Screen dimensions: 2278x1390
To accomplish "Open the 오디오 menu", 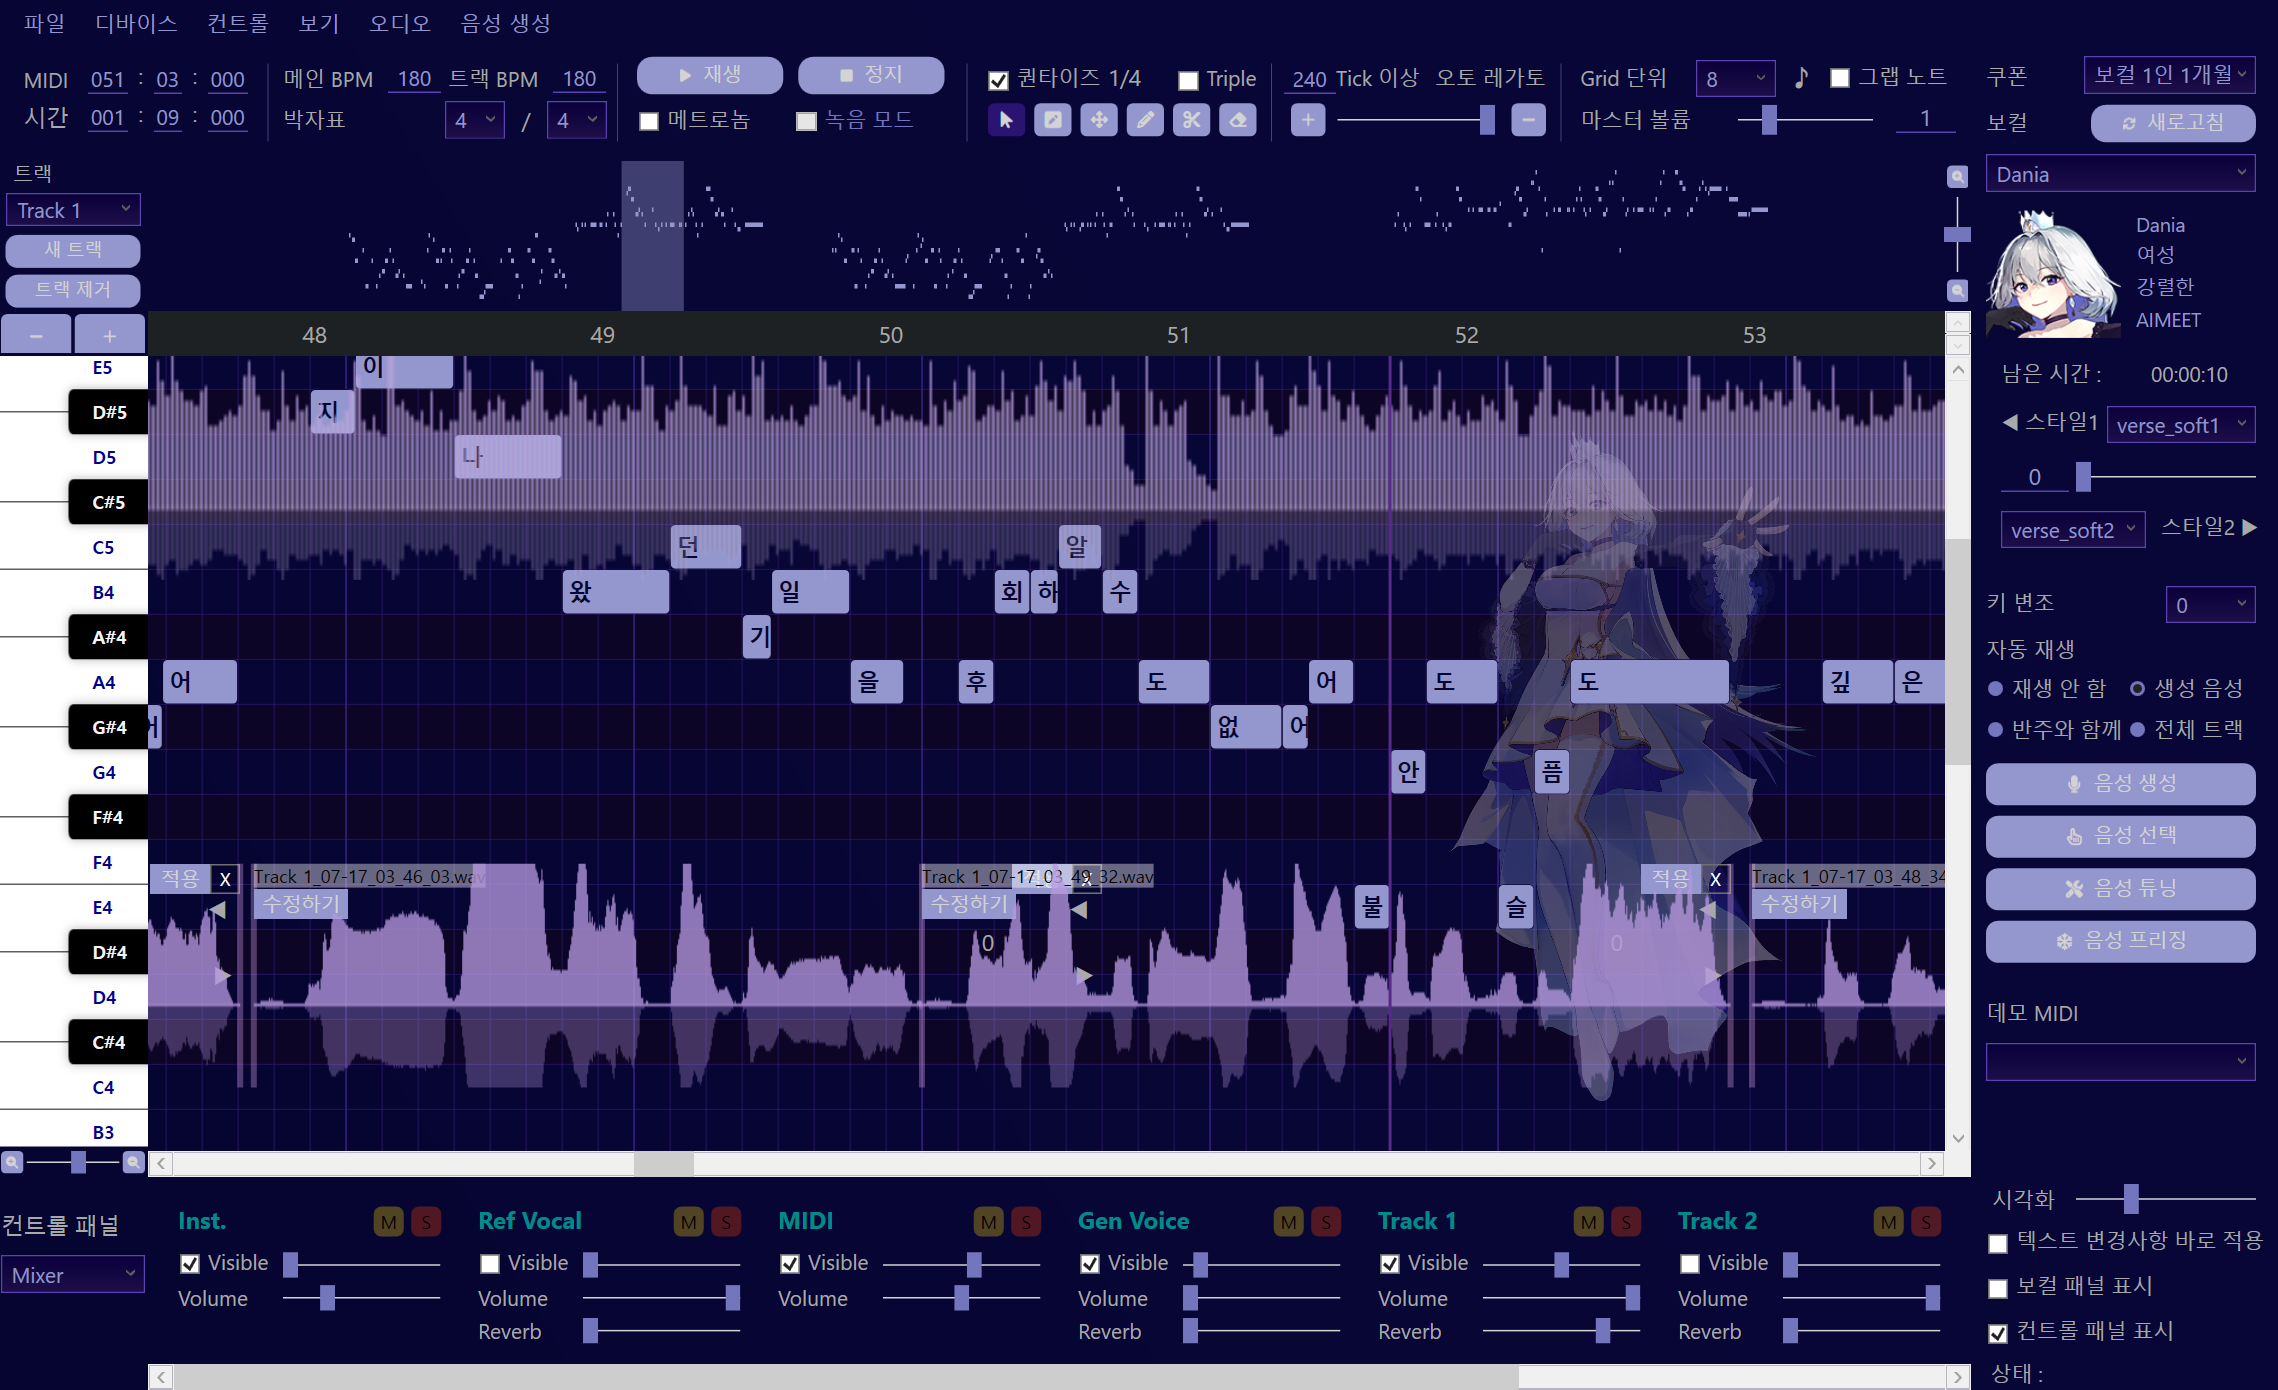I will (x=399, y=23).
